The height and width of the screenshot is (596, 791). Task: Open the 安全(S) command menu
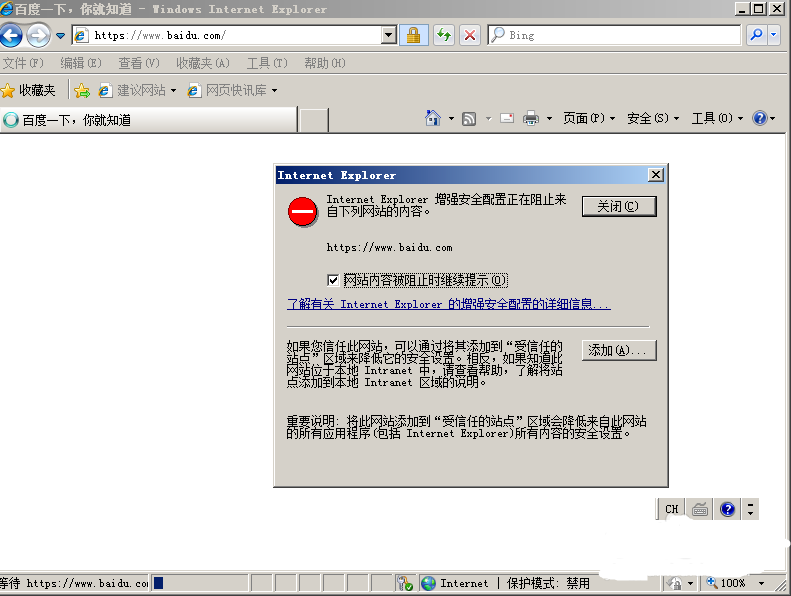(653, 118)
